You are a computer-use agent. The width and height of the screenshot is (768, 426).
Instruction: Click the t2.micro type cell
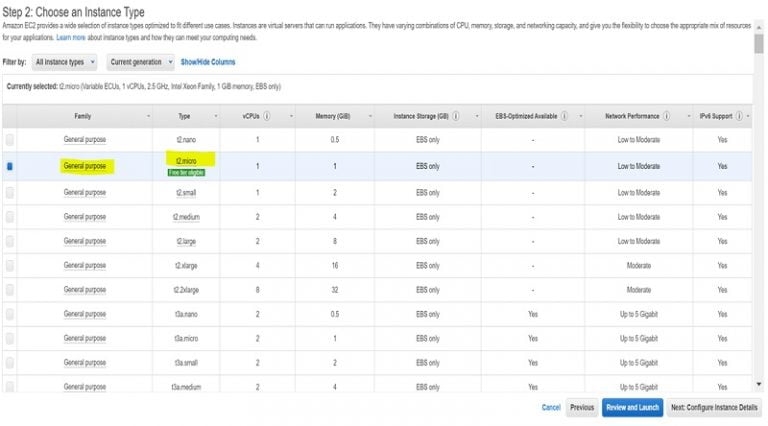tap(186, 161)
